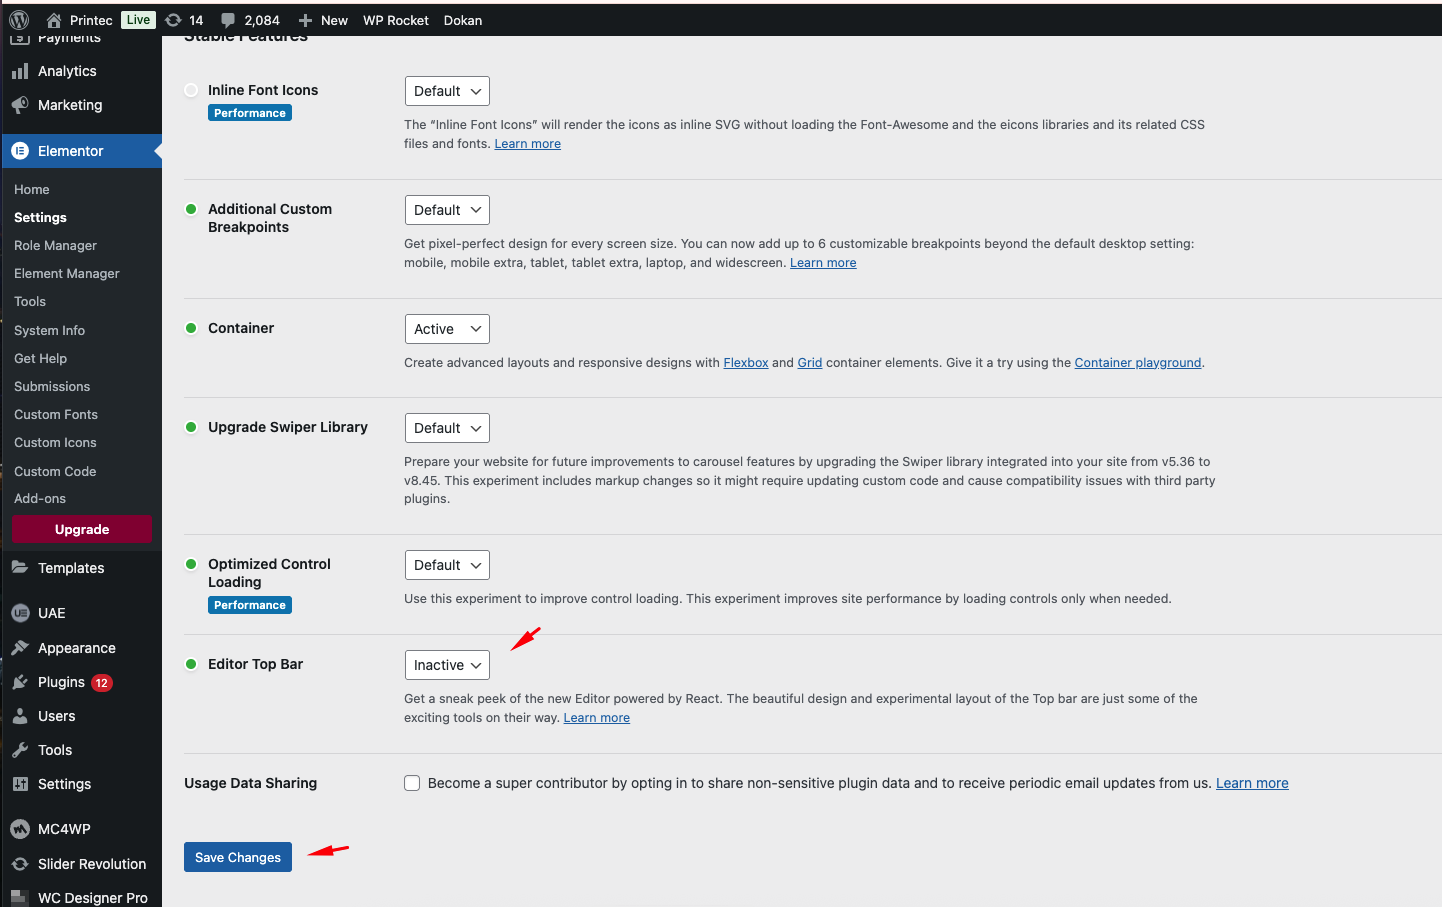Open Learn more link for Inline Font Icons
1442x907 pixels.
[x=527, y=144]
